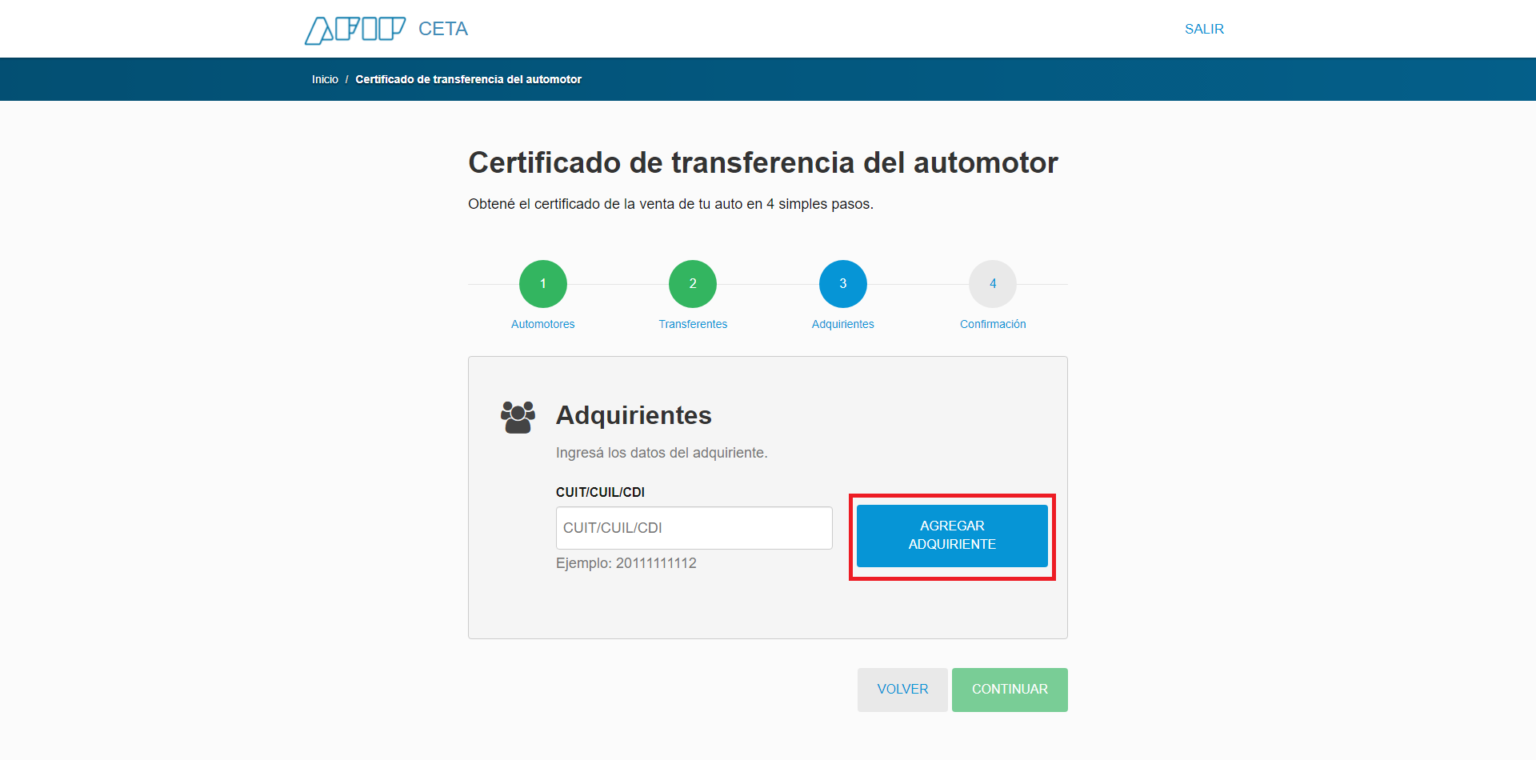
Task: Click the 'Obtené el certificado' subtitle text
Action: pyautogui.click(x=671, y=204)
